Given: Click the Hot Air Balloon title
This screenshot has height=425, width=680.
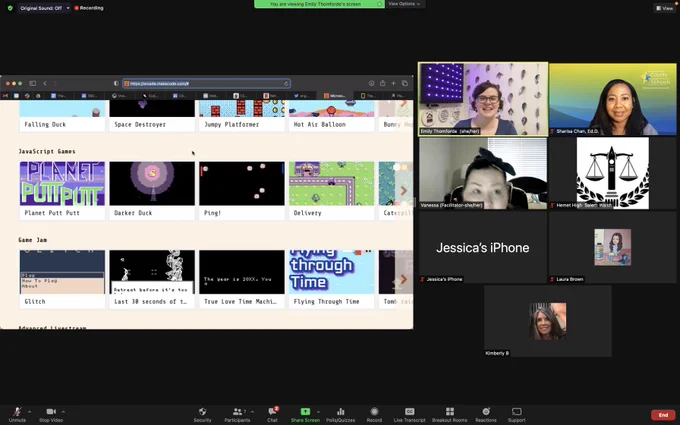Looking at the screenshot, I should tap(320, 124).
